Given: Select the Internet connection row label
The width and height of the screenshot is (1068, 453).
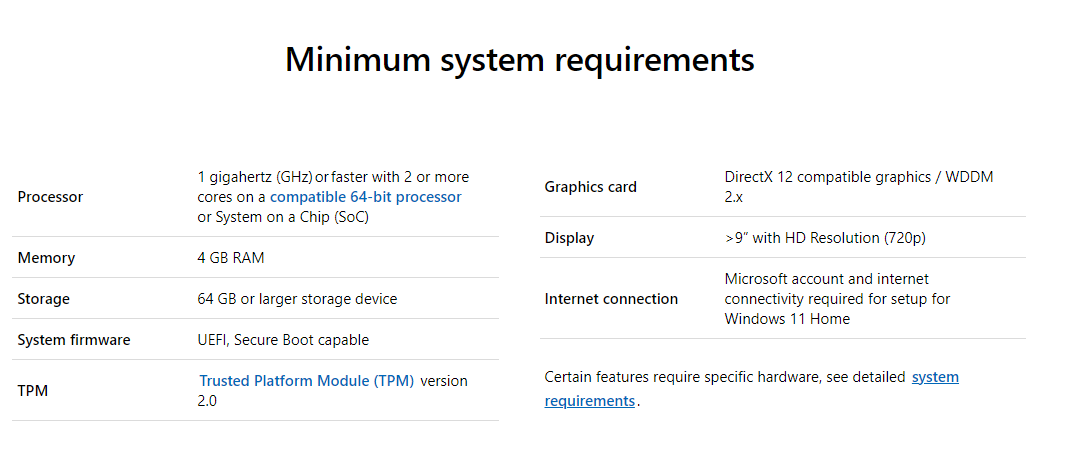Looking at the screenshot, I should pos(611,299).
